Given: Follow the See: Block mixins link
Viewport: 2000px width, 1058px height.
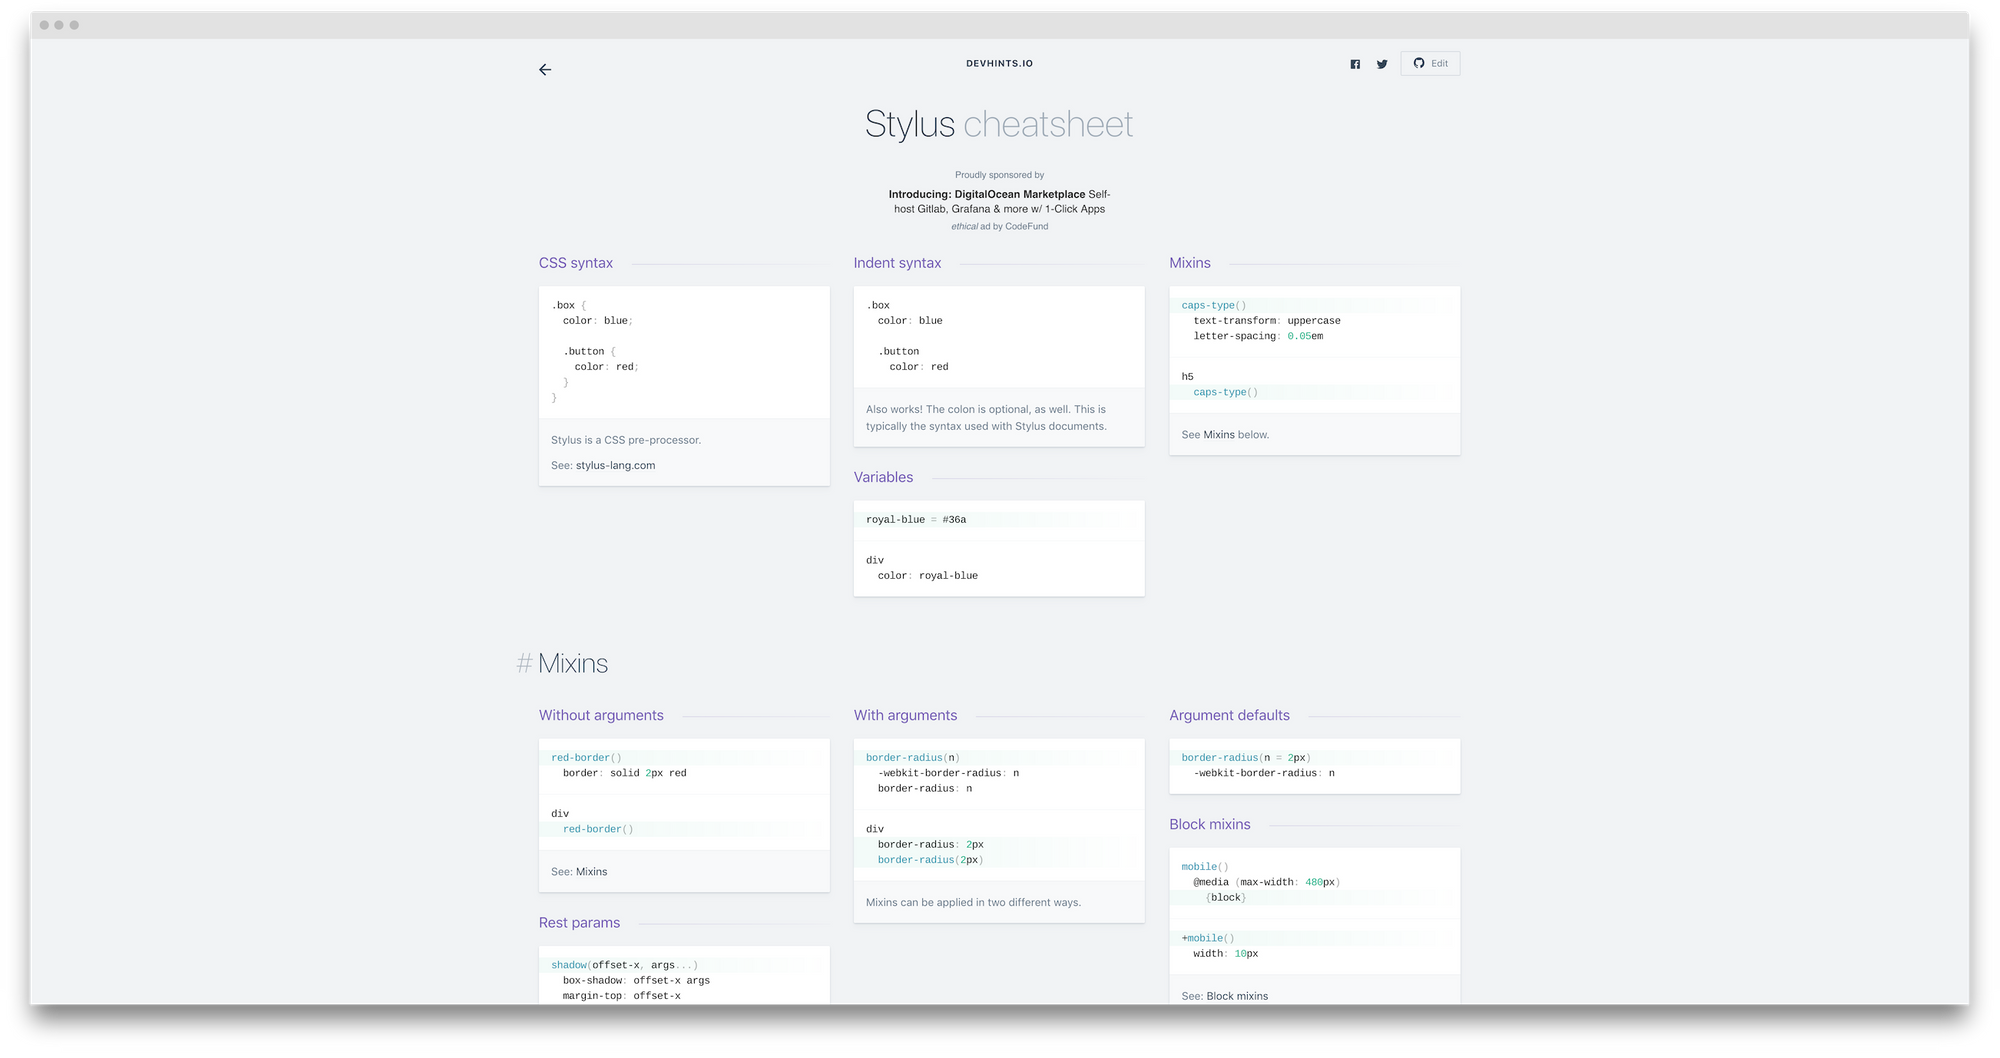Looking at the screenshot, I should click(1236, 996).
